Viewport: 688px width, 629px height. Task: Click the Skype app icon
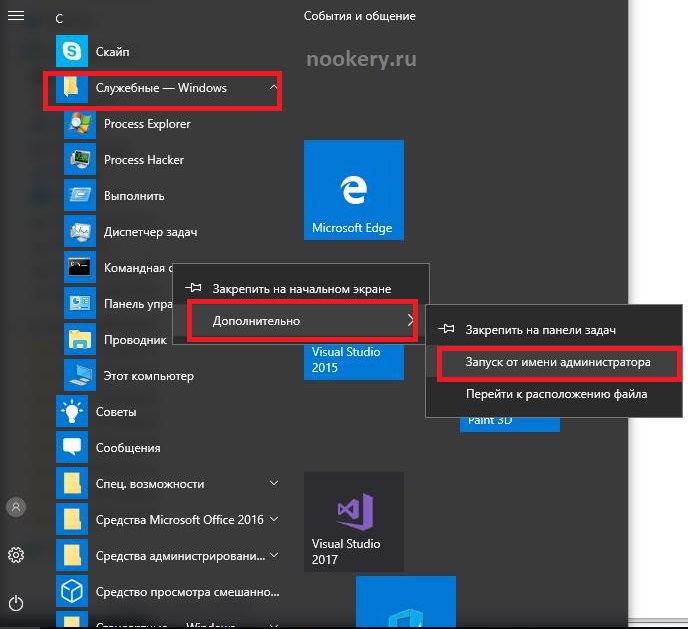pos(72,51)
